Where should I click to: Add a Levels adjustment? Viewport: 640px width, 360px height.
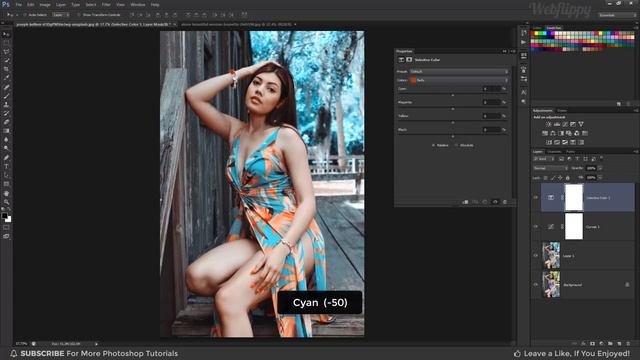point(556,124)
